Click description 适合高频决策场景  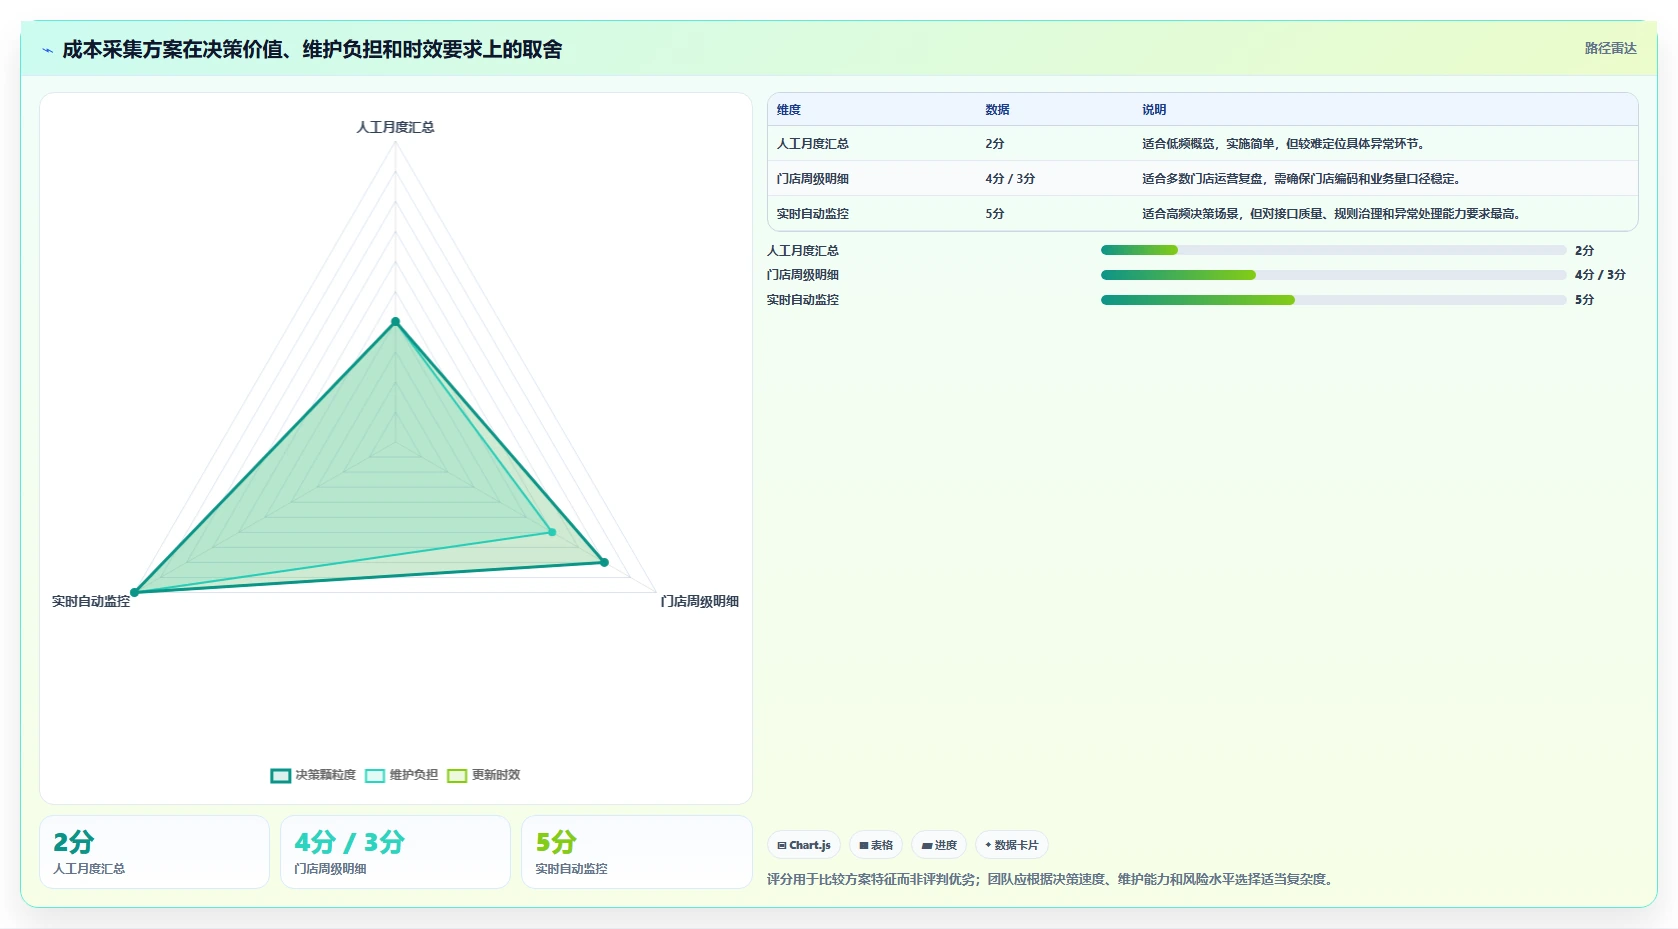click(1332, 214)
